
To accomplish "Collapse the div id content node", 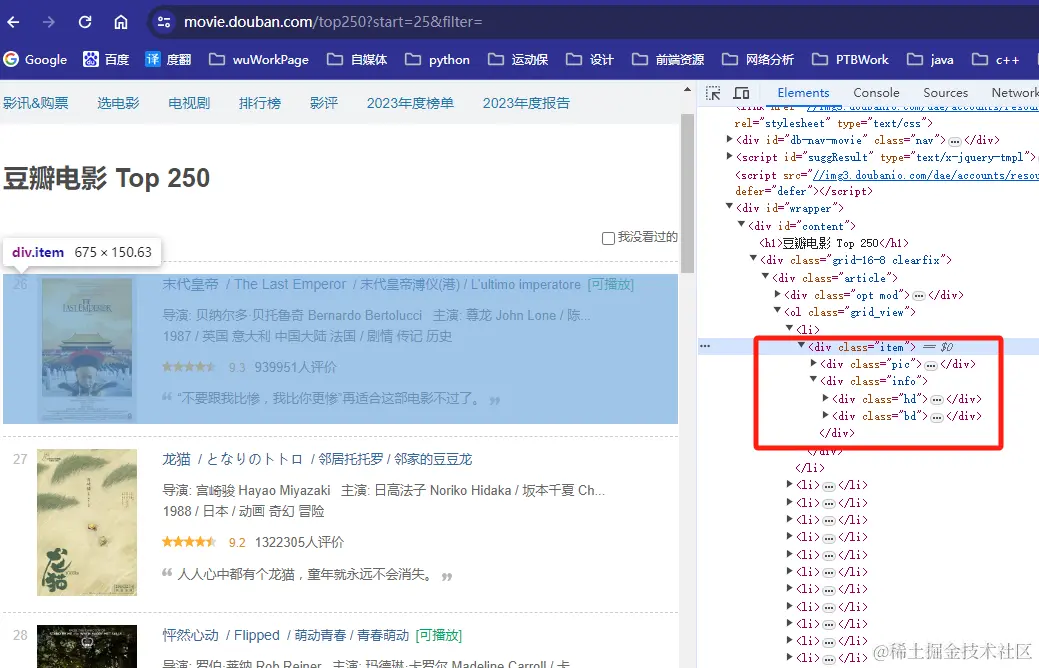I will 741,226.
